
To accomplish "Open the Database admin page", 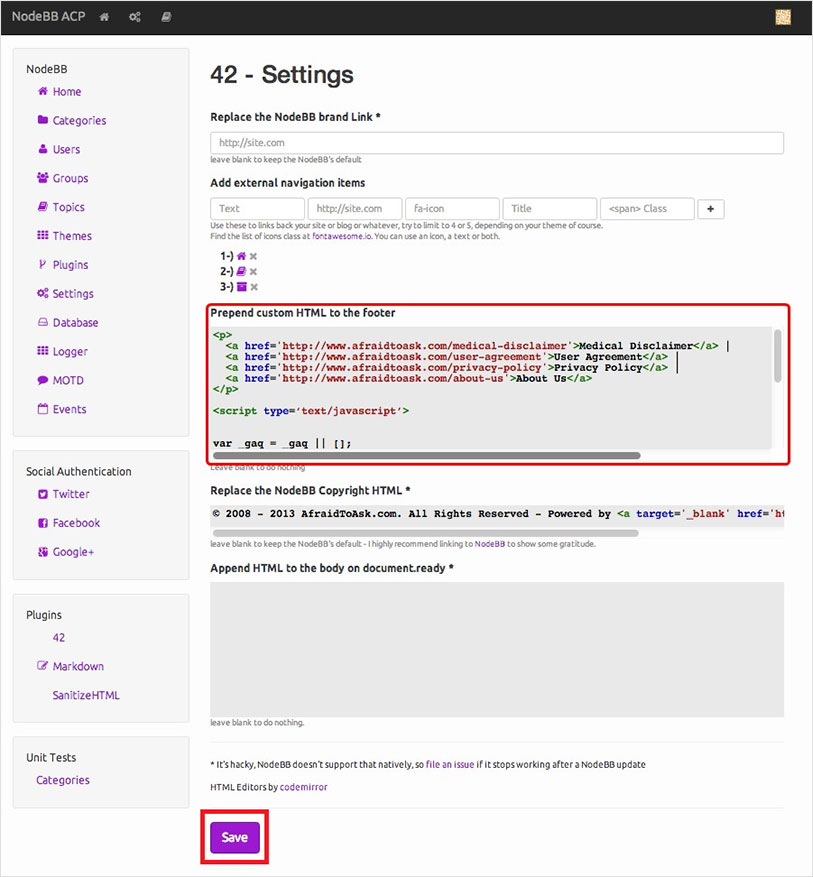I will tap(74, 322).
